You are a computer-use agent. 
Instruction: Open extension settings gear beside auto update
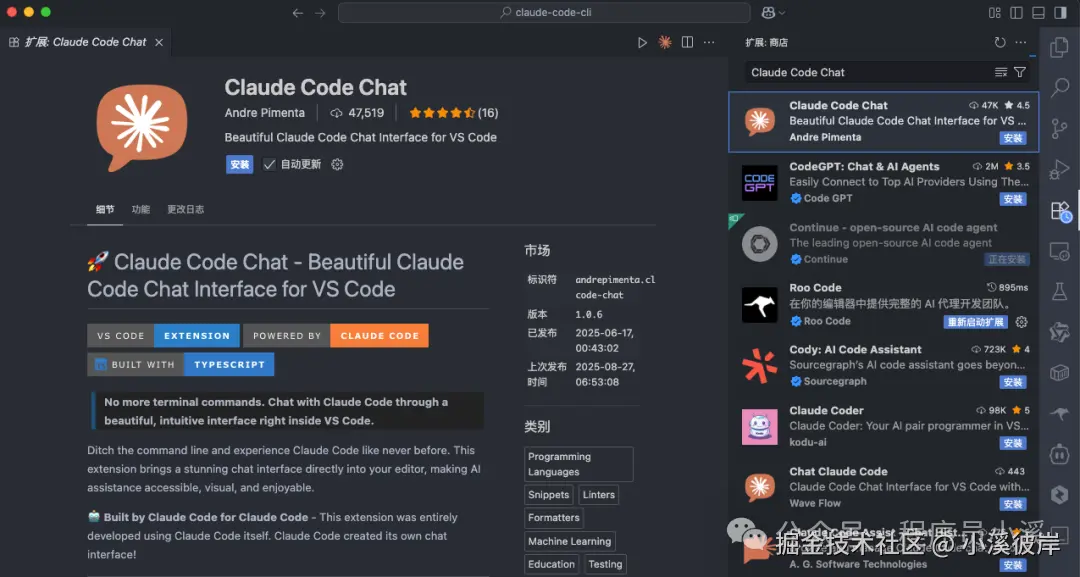(337, 165)
